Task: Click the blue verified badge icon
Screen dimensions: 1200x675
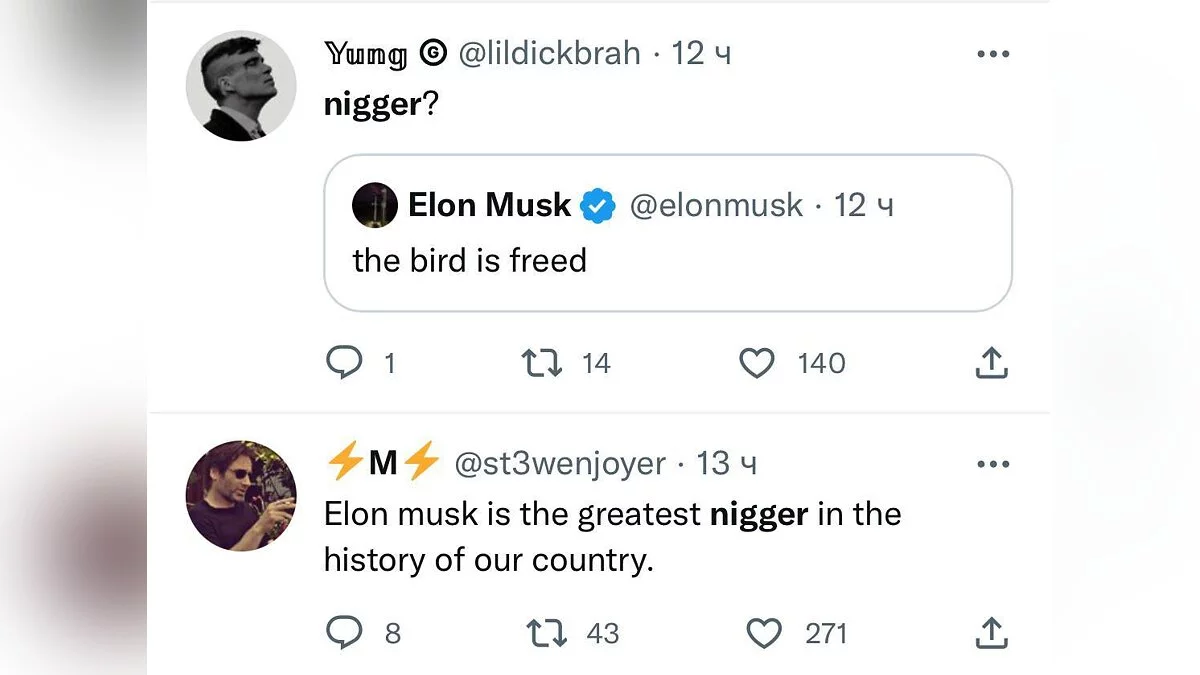Action: click(x=598, y=206)
